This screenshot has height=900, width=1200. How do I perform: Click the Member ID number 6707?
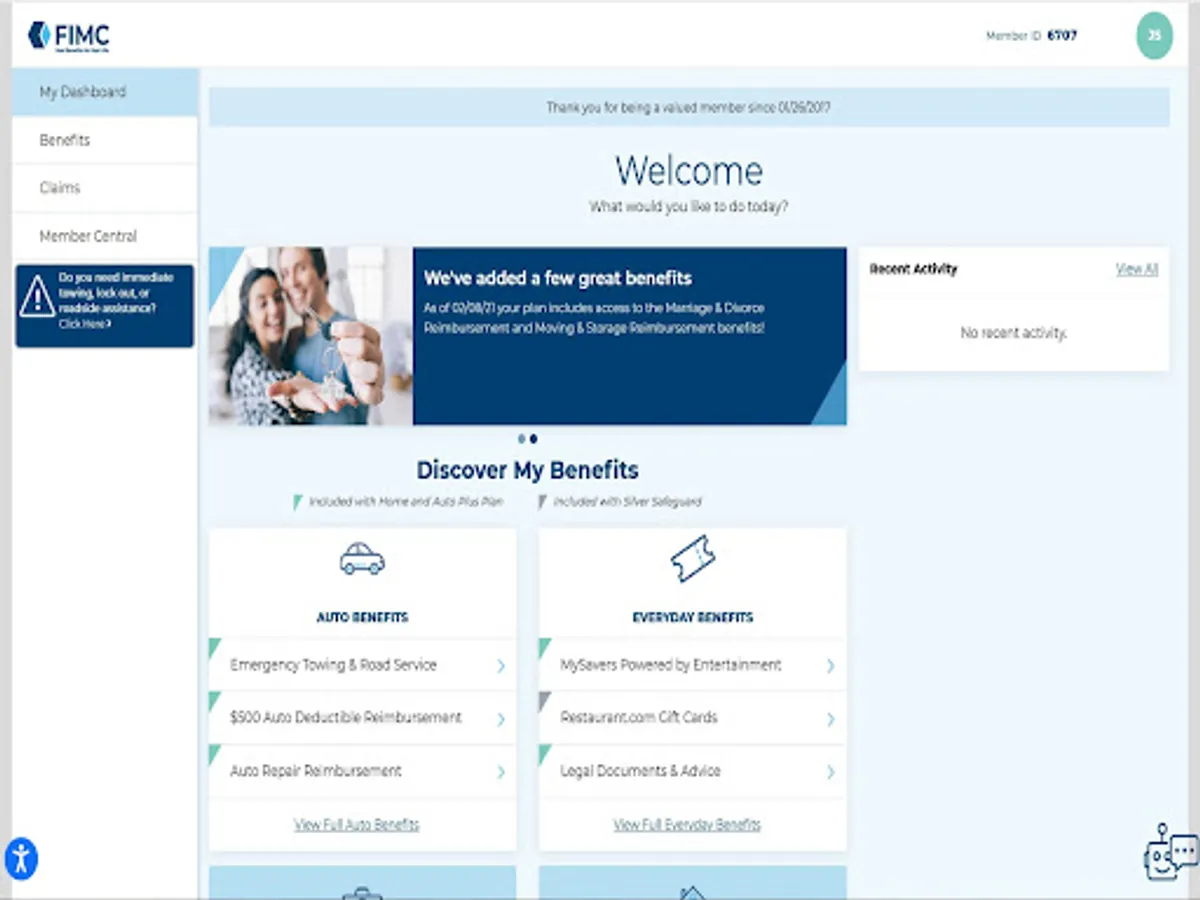tap(1062, 36)
